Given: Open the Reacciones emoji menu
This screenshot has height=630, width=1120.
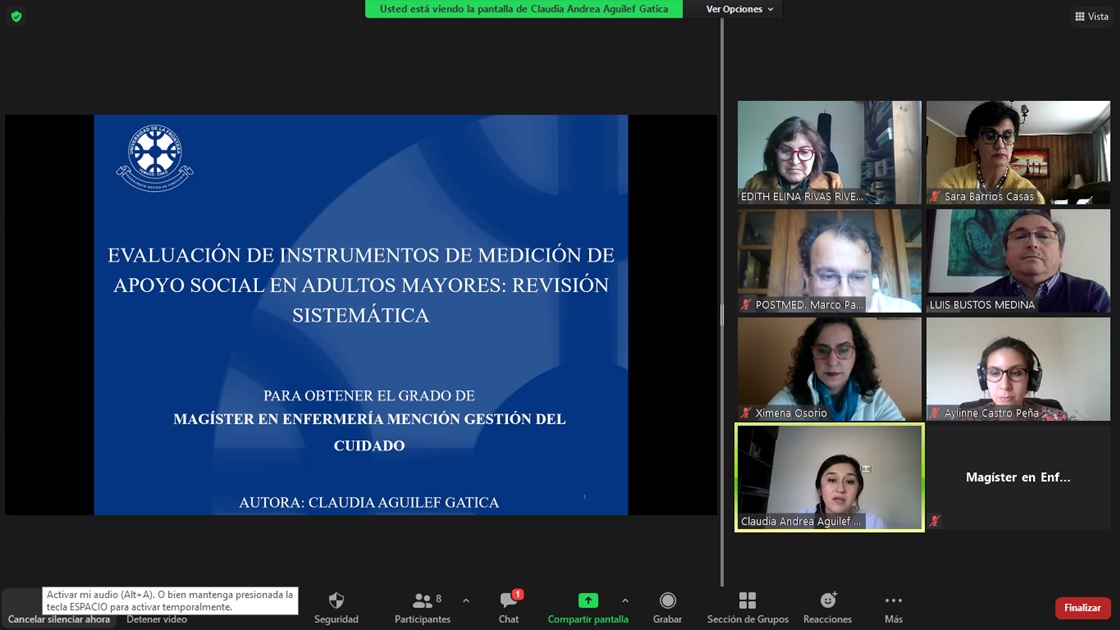Looking at the screenshot, I should 827,608.
